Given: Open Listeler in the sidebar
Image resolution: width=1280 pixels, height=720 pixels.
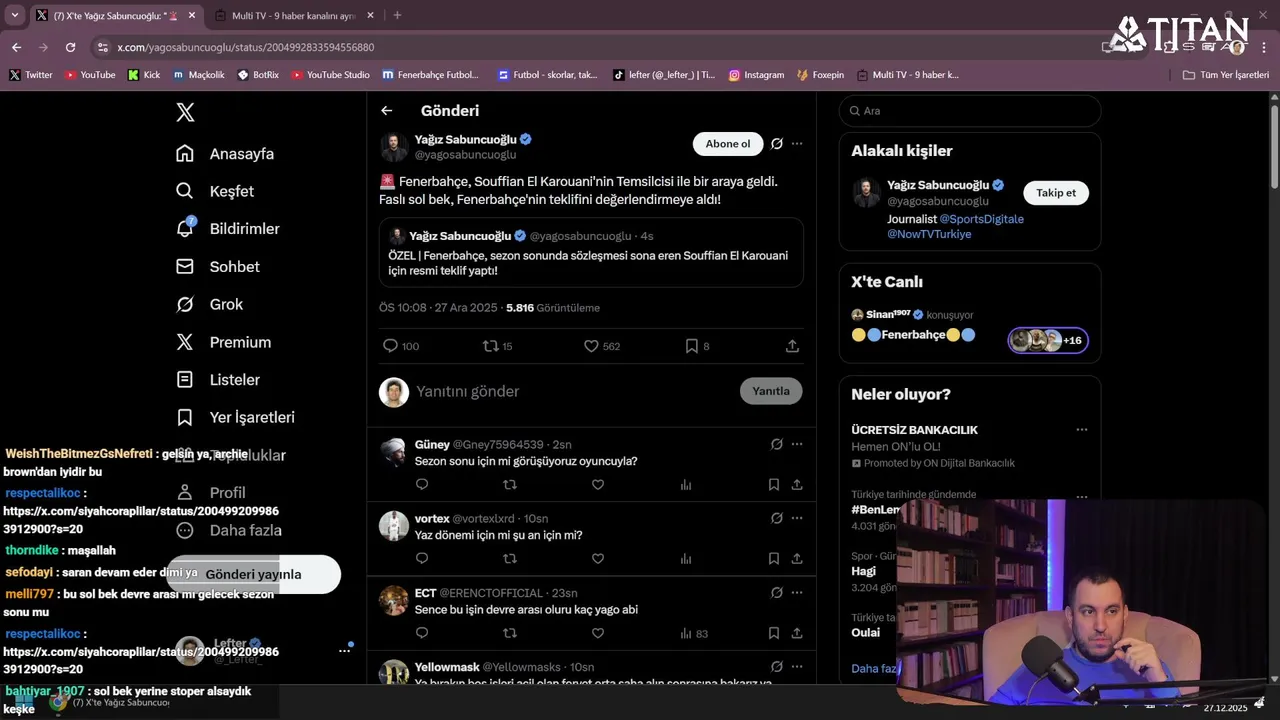Looking at the screenshot, I should (x=218, y=380).
